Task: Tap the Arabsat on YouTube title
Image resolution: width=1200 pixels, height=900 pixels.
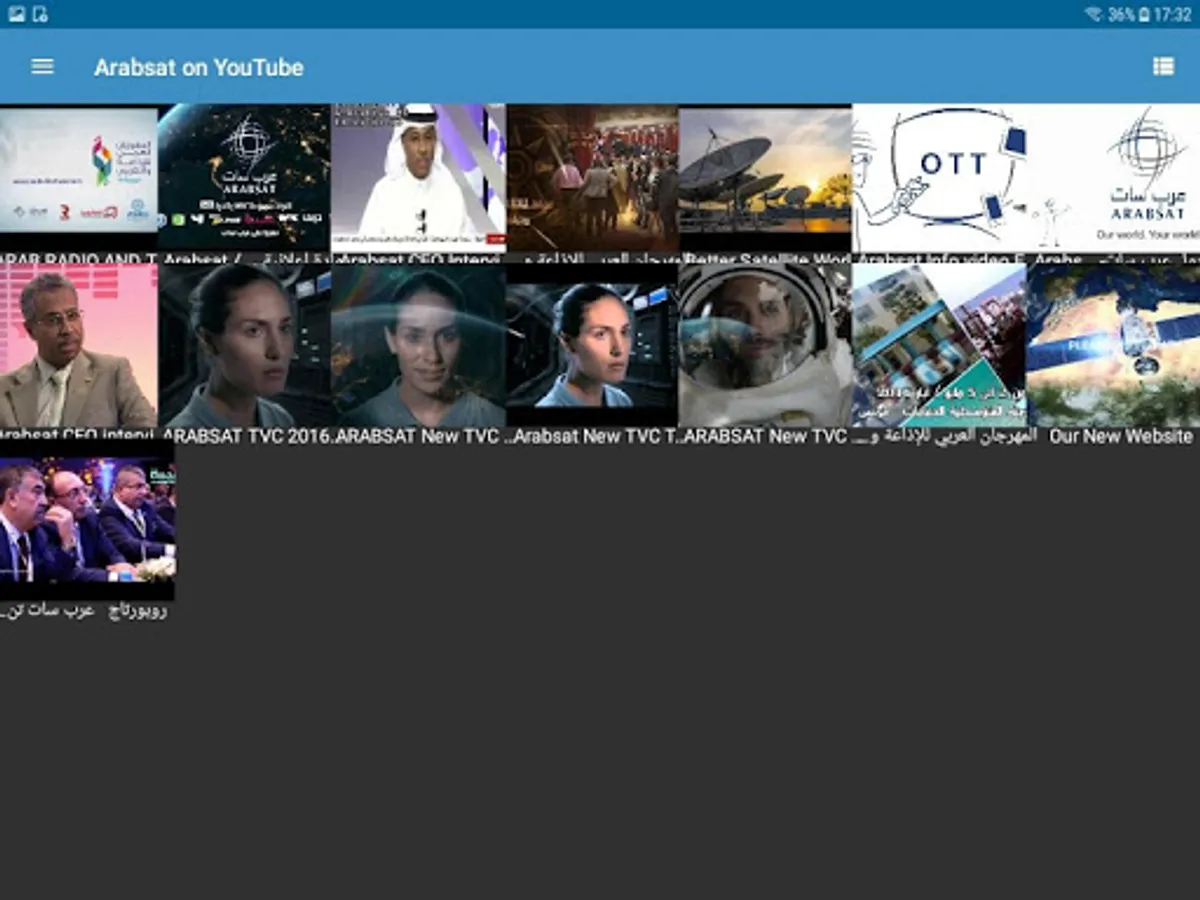Action: pos(199,68)
